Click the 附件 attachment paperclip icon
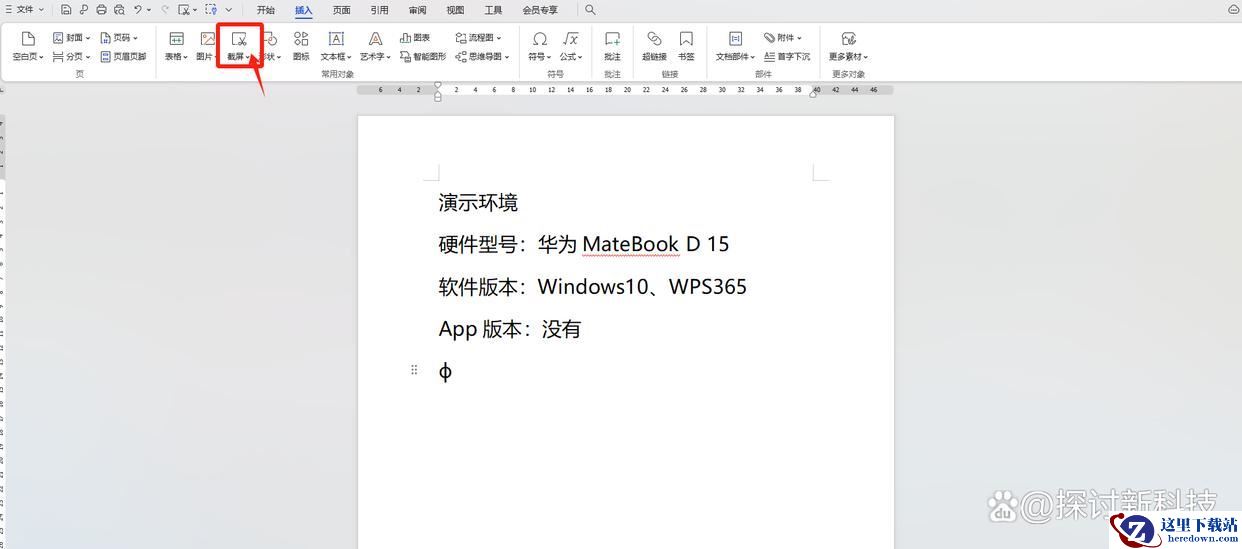Viewport: 1242px width, 549px height. pos(770,38)
